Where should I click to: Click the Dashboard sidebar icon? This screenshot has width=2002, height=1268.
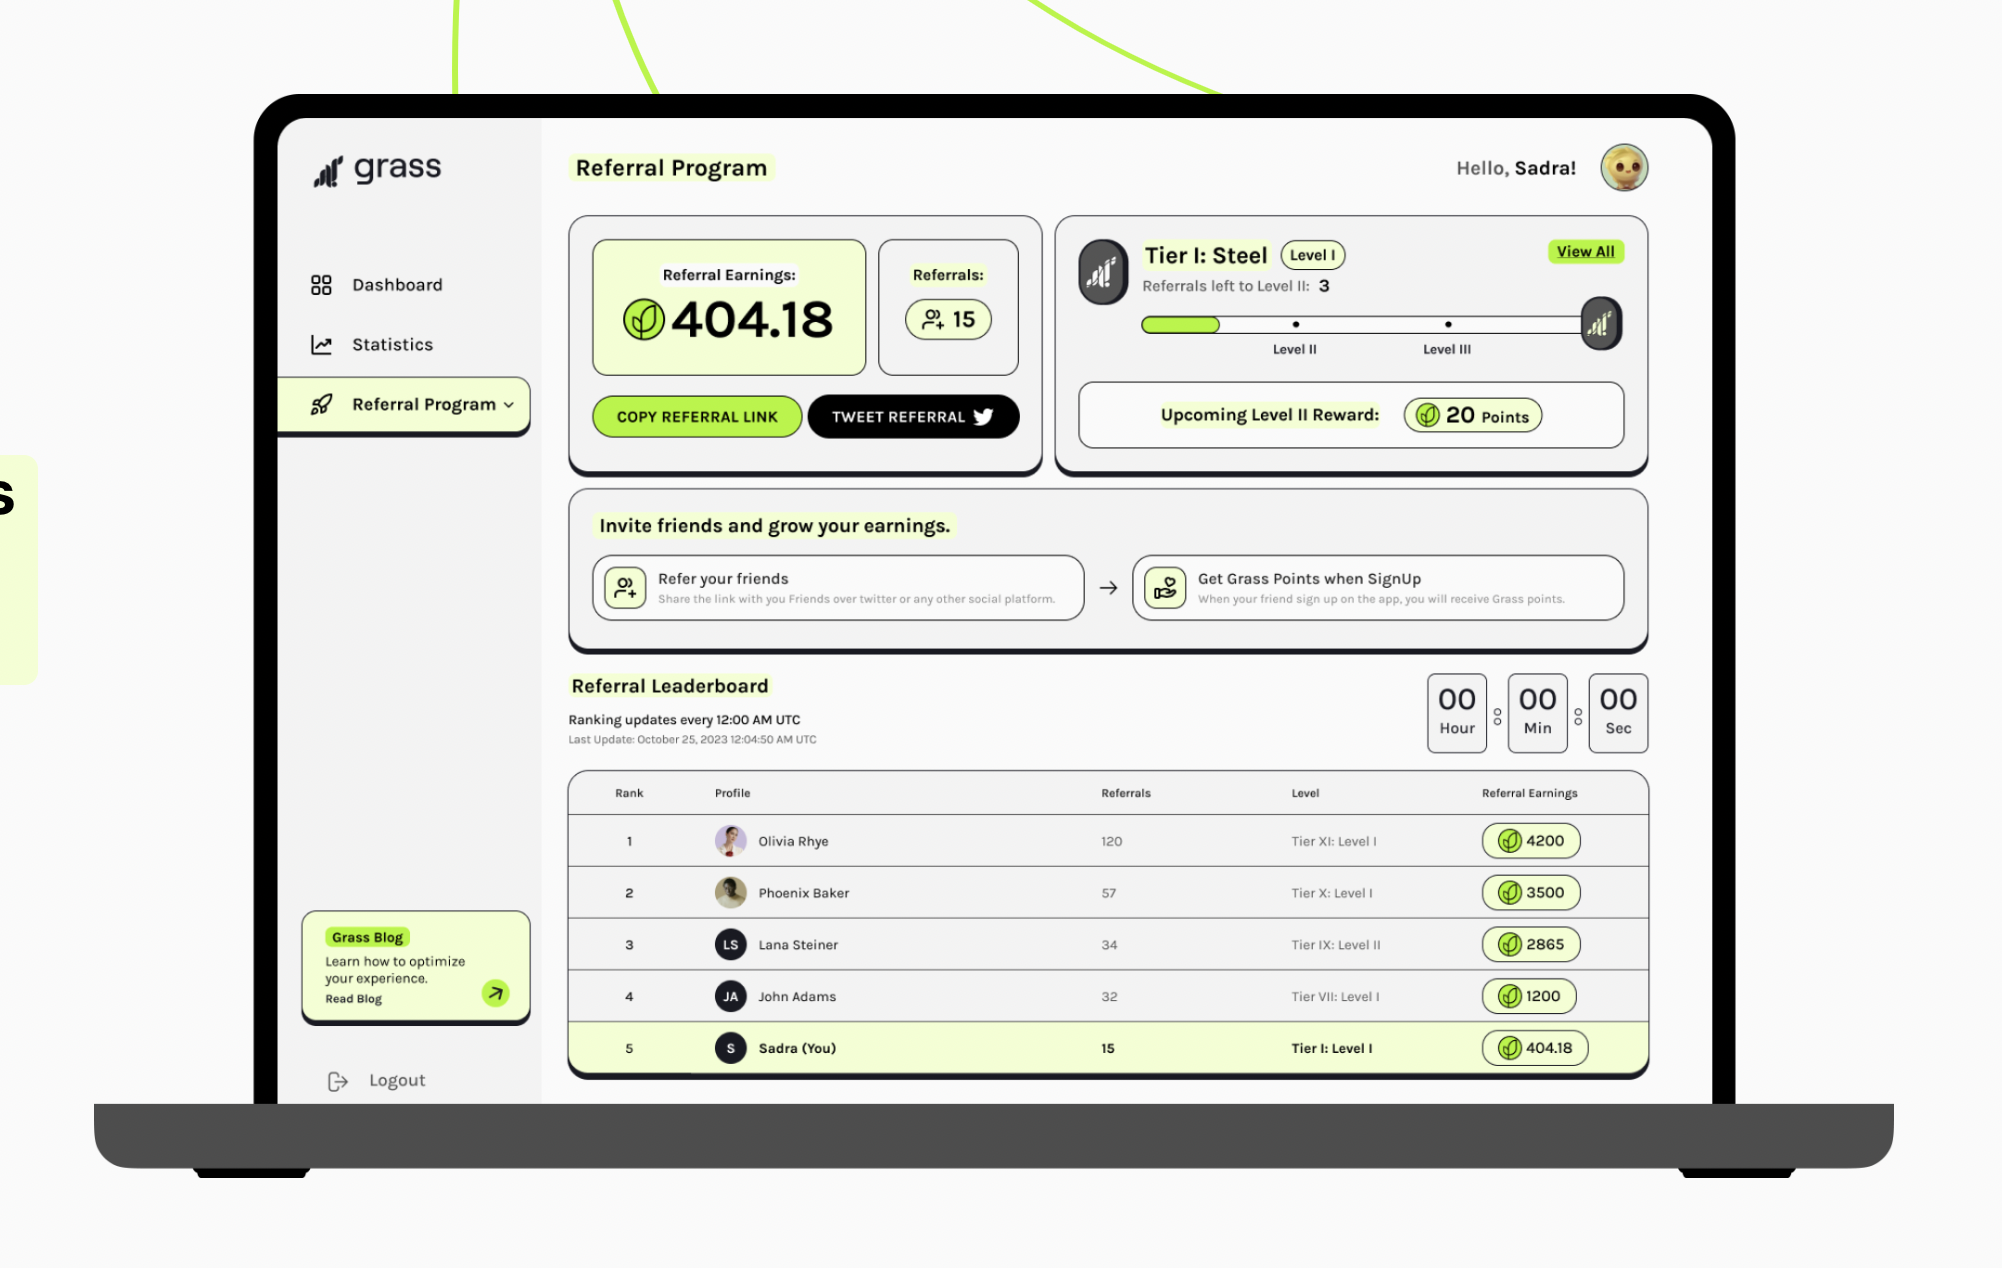320,283
